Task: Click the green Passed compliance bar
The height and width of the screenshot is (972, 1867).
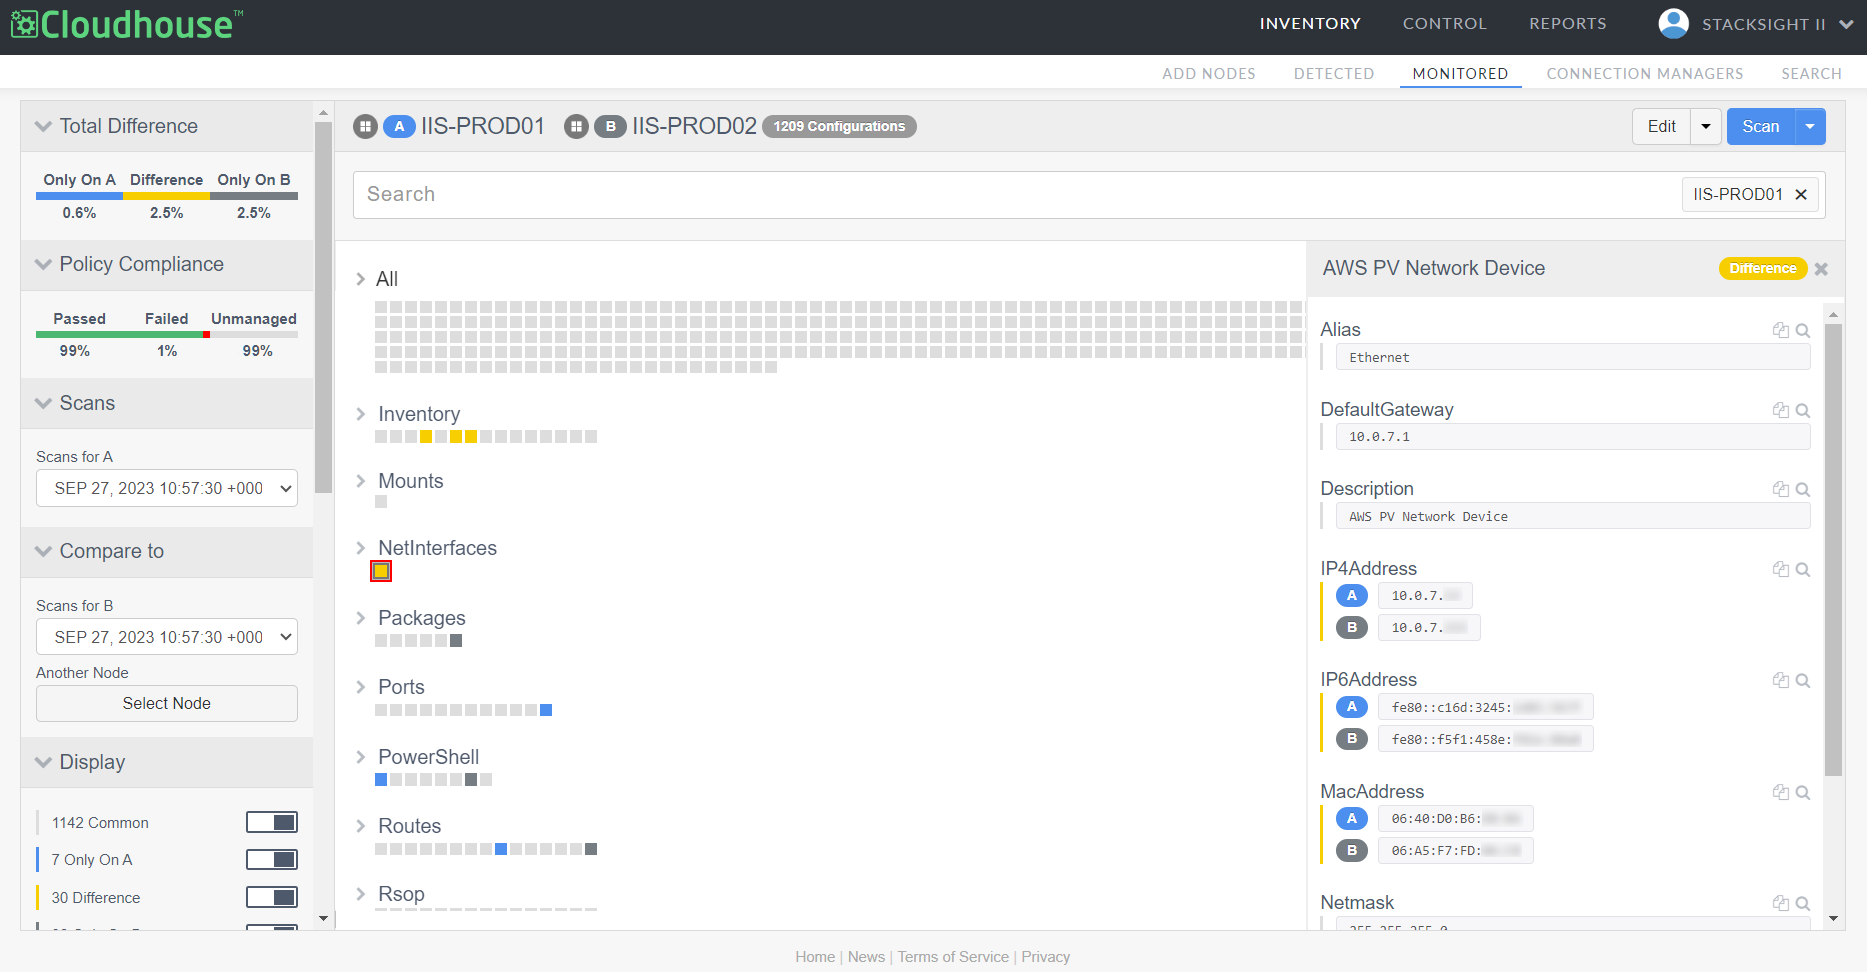Action: point(120,335)
